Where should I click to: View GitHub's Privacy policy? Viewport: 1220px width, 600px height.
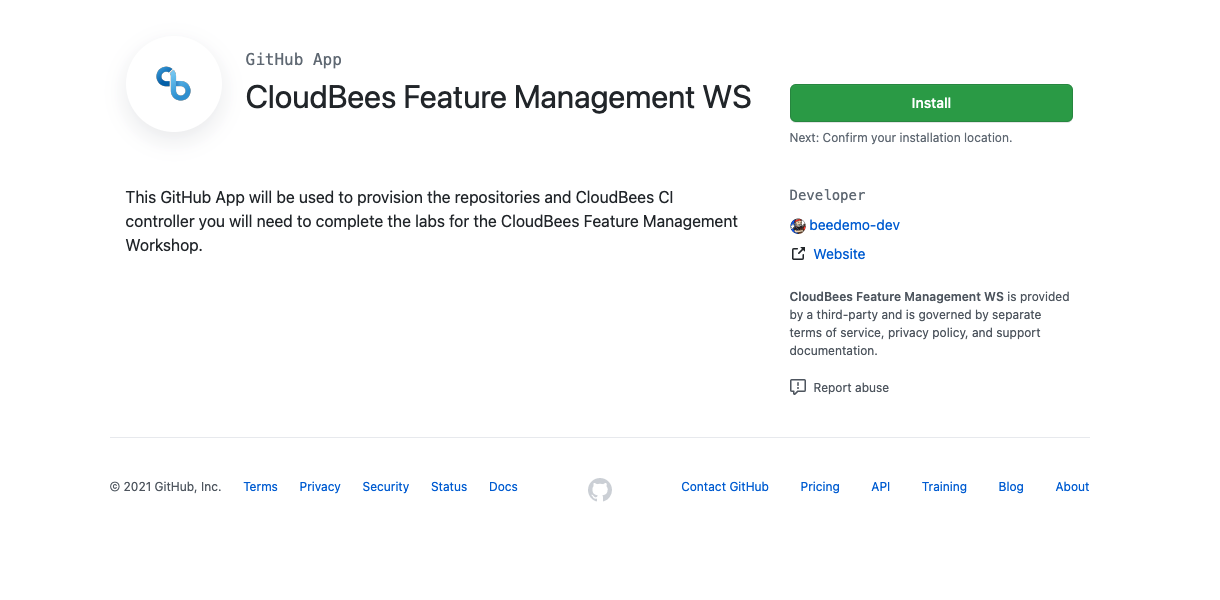click(319, 487)
